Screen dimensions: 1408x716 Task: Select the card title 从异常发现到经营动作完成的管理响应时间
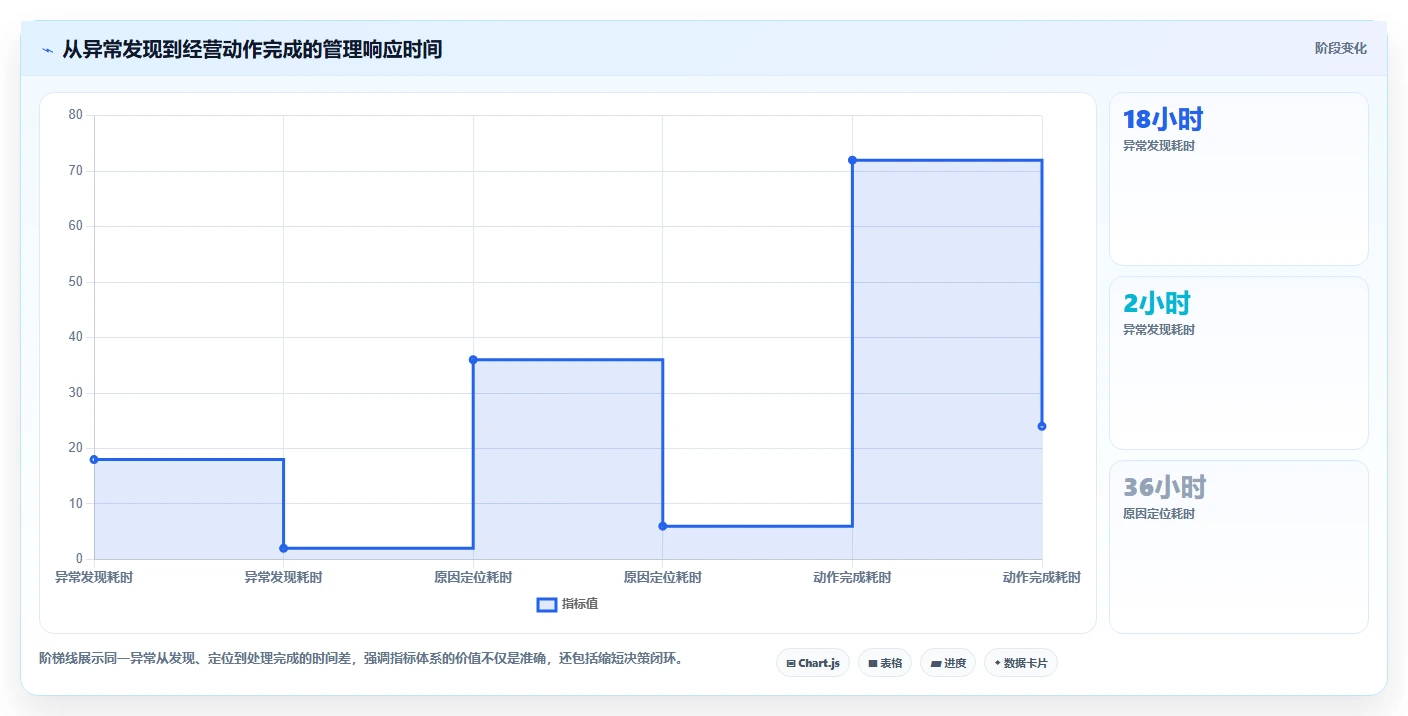[x=252, y=49]
